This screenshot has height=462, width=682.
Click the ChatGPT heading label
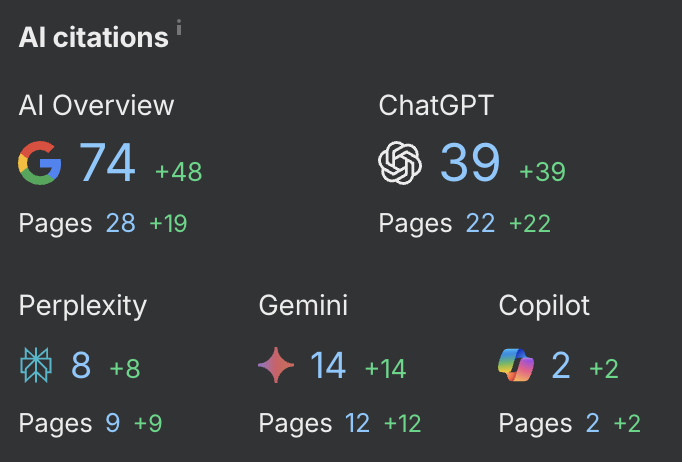coord(436,106)
